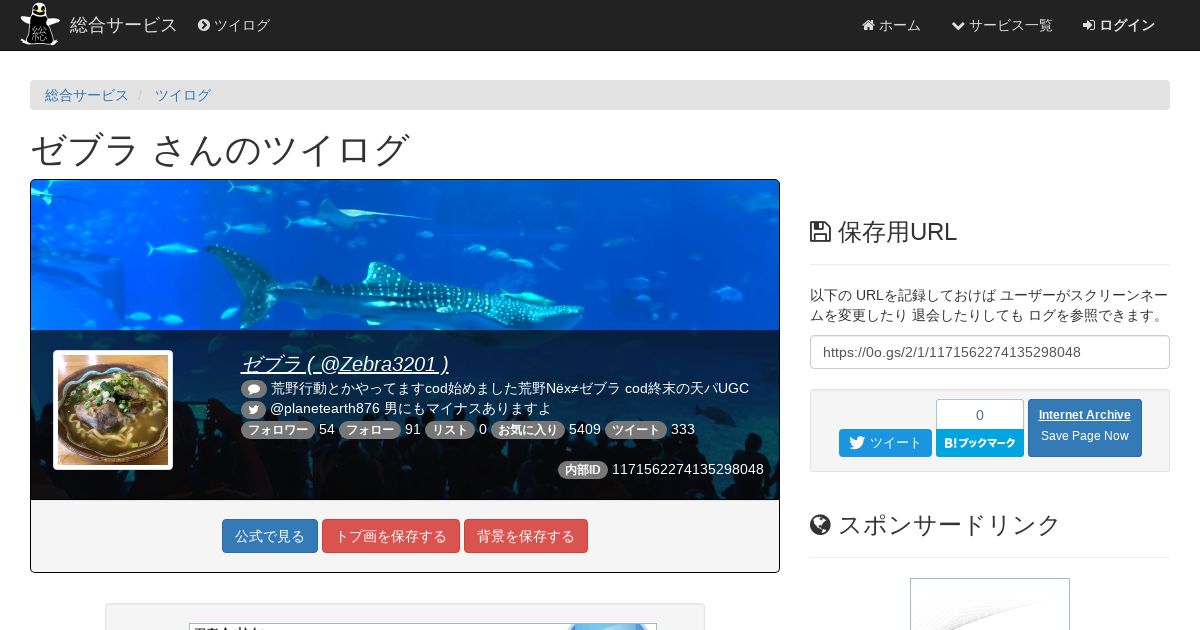Click 公式で見る button
This screenshot has width=1200, height=630.
[x=270, y=536]
